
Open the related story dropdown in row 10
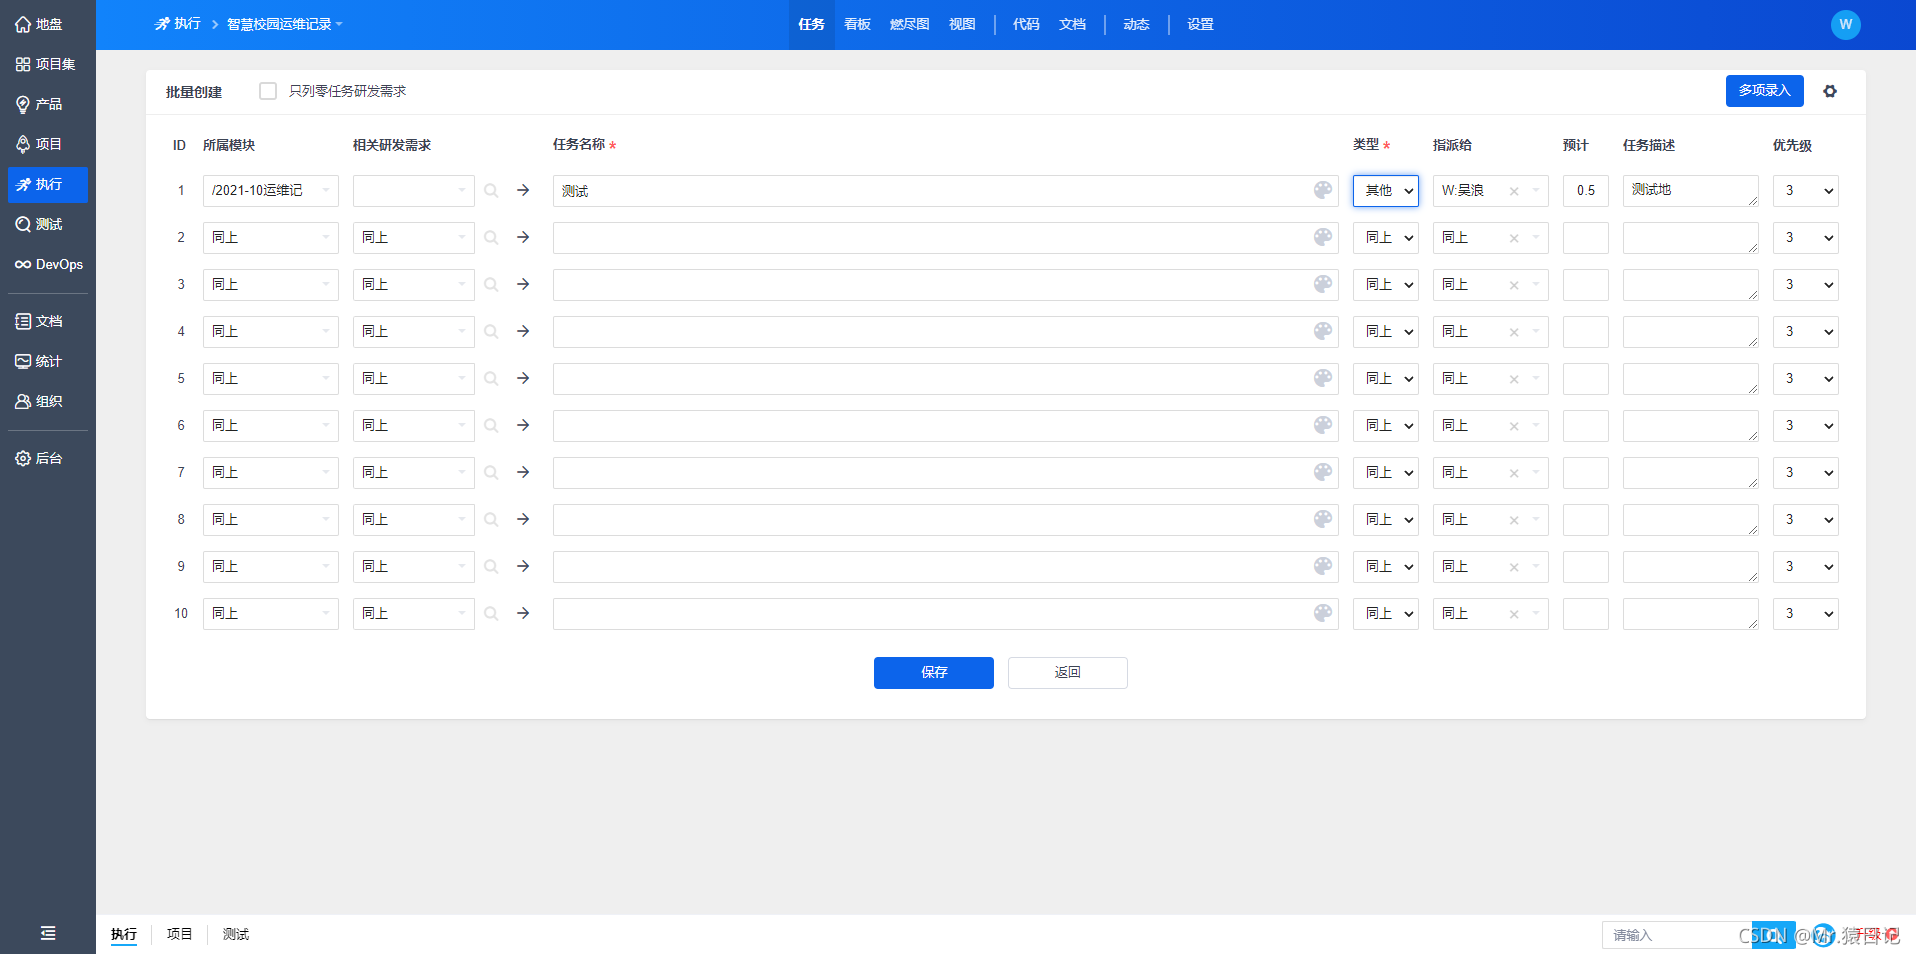pos(413,614)
